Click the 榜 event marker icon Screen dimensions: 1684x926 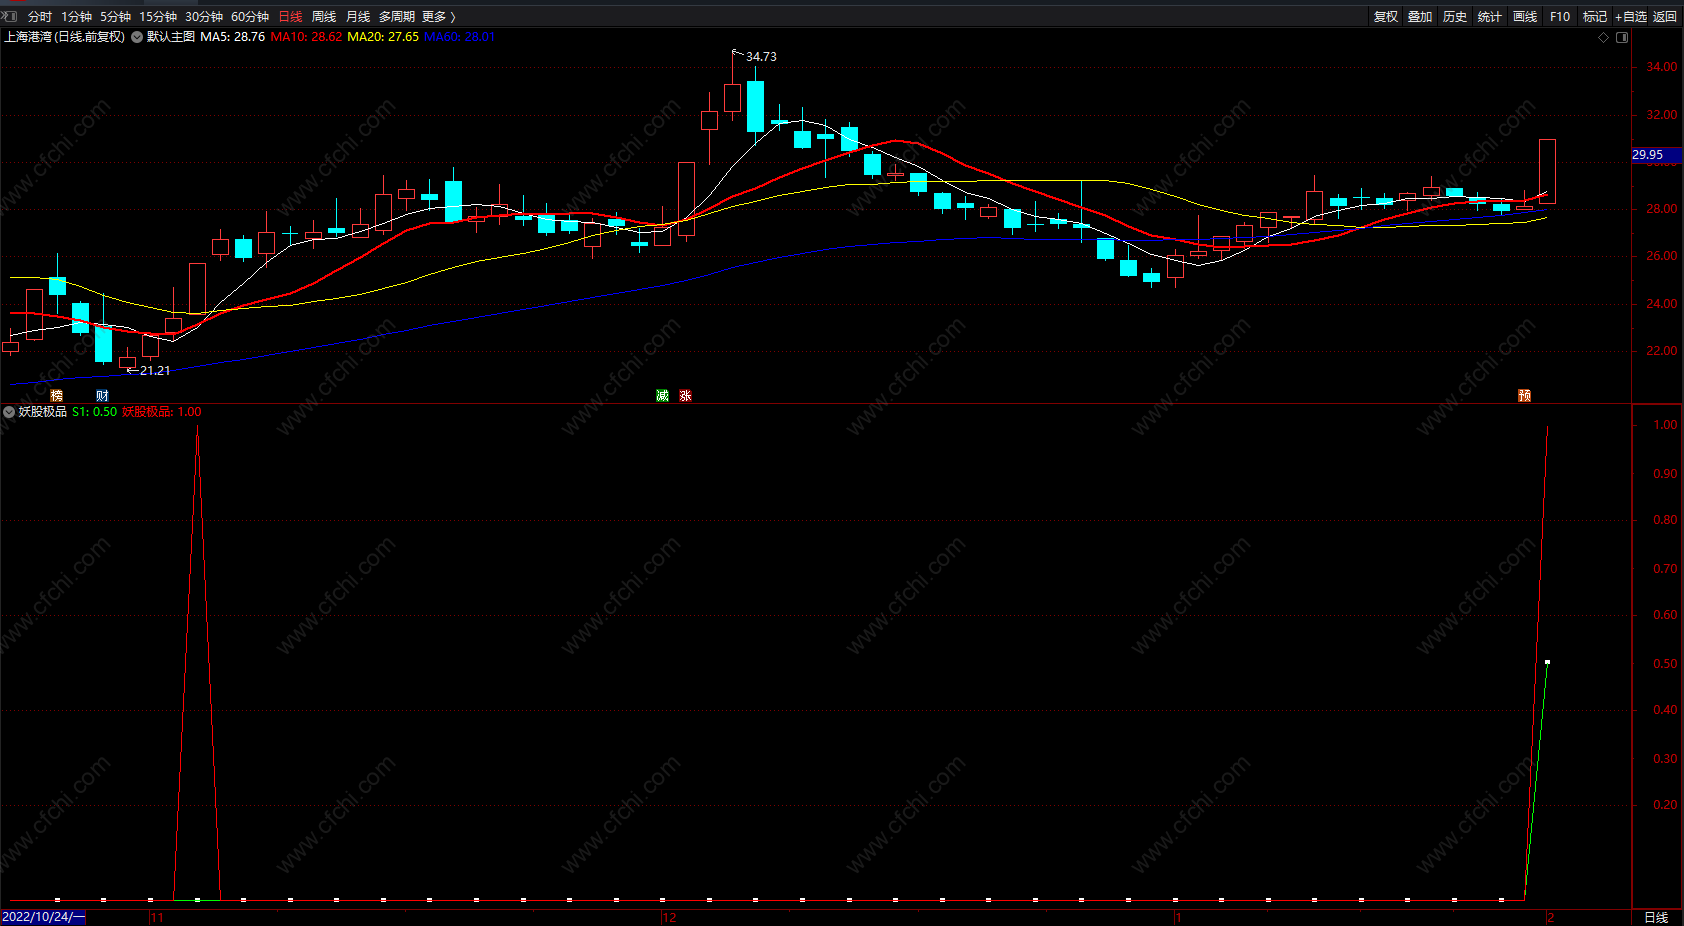57,396
